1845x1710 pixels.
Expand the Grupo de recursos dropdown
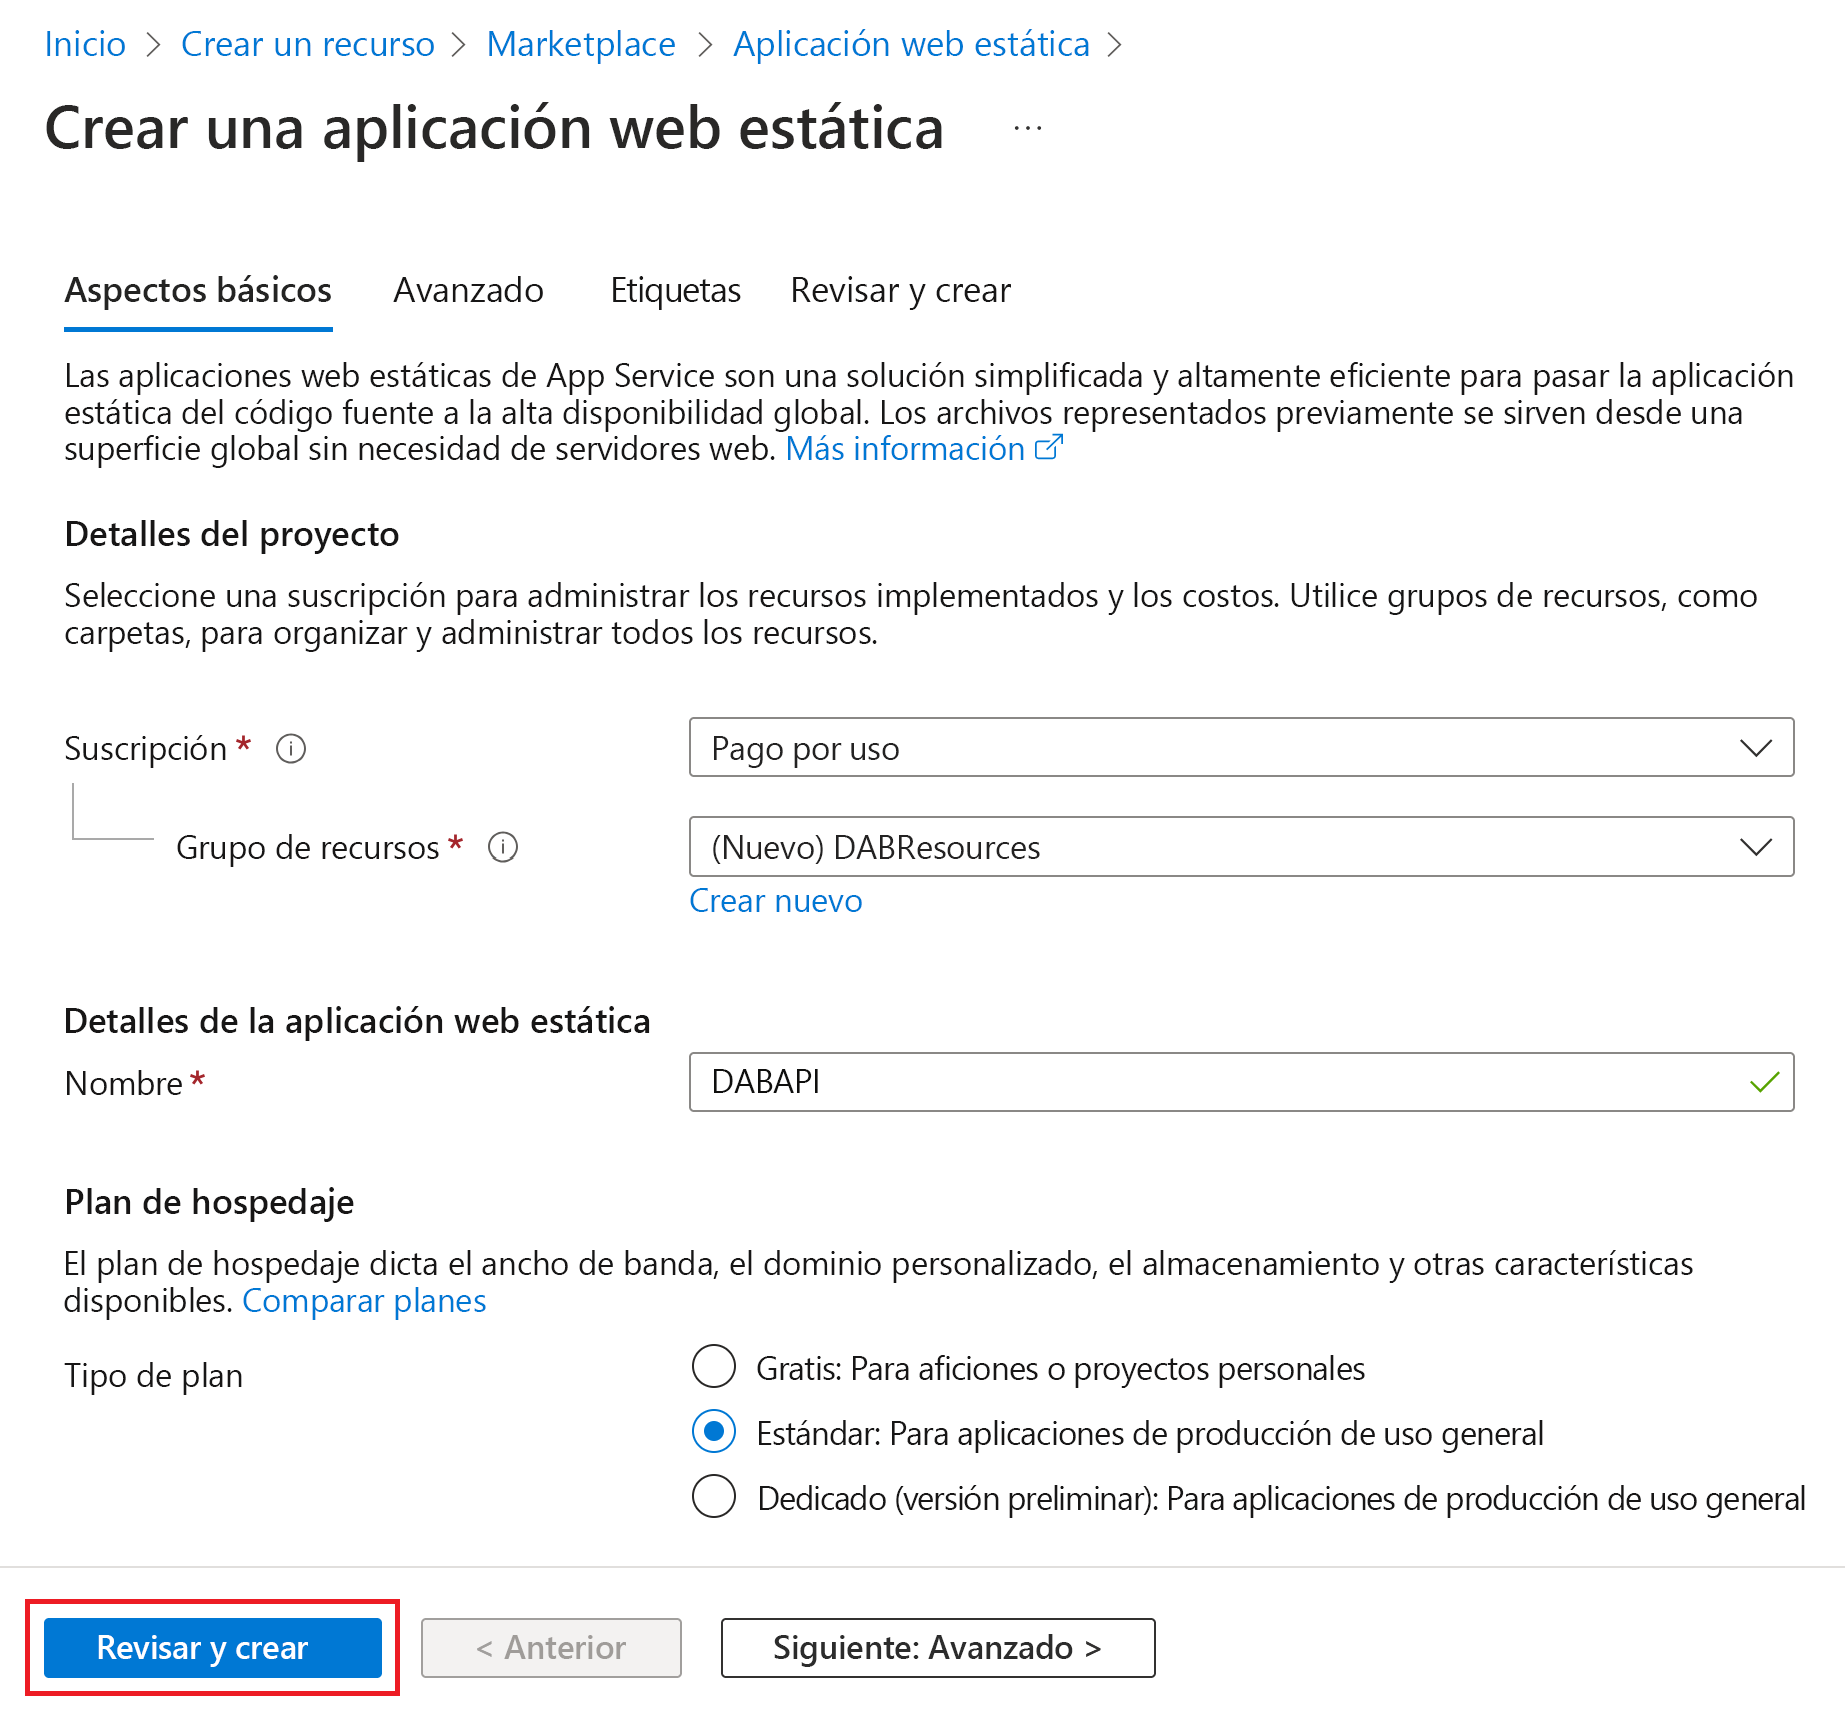point(1241,847)
